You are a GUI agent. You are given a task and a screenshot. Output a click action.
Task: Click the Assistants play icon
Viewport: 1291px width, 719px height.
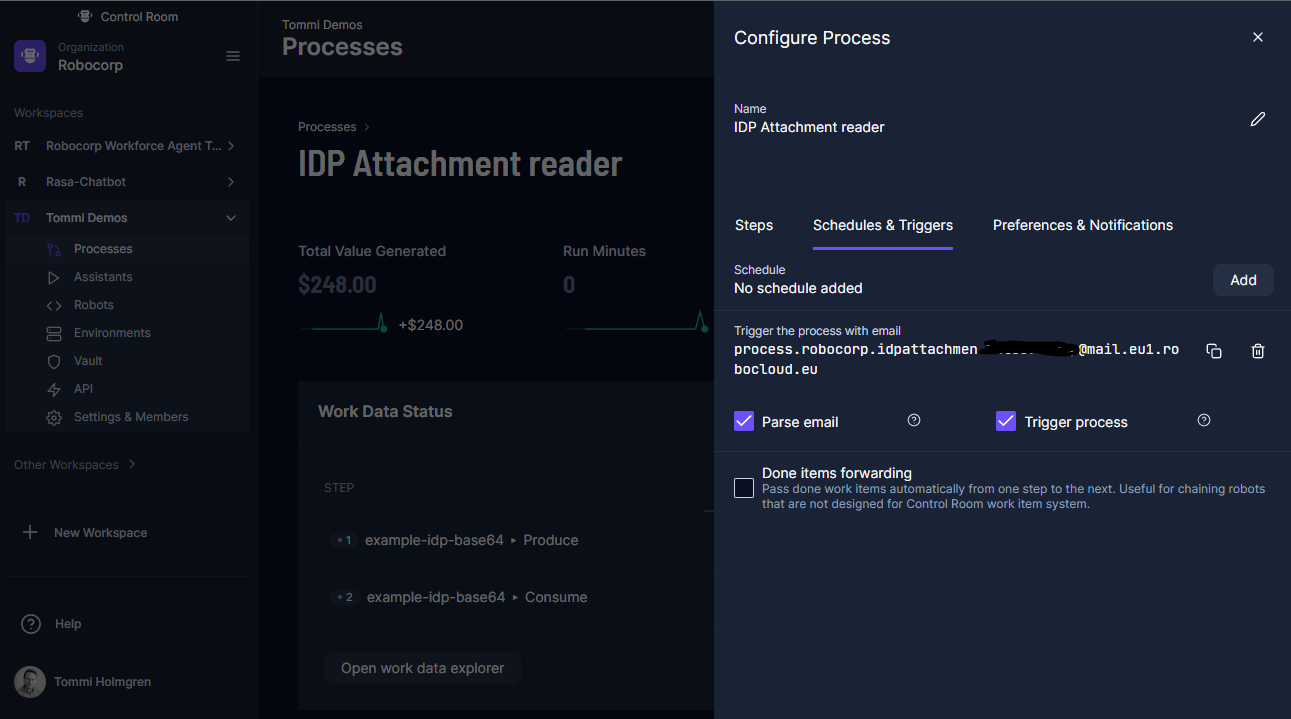54,277
